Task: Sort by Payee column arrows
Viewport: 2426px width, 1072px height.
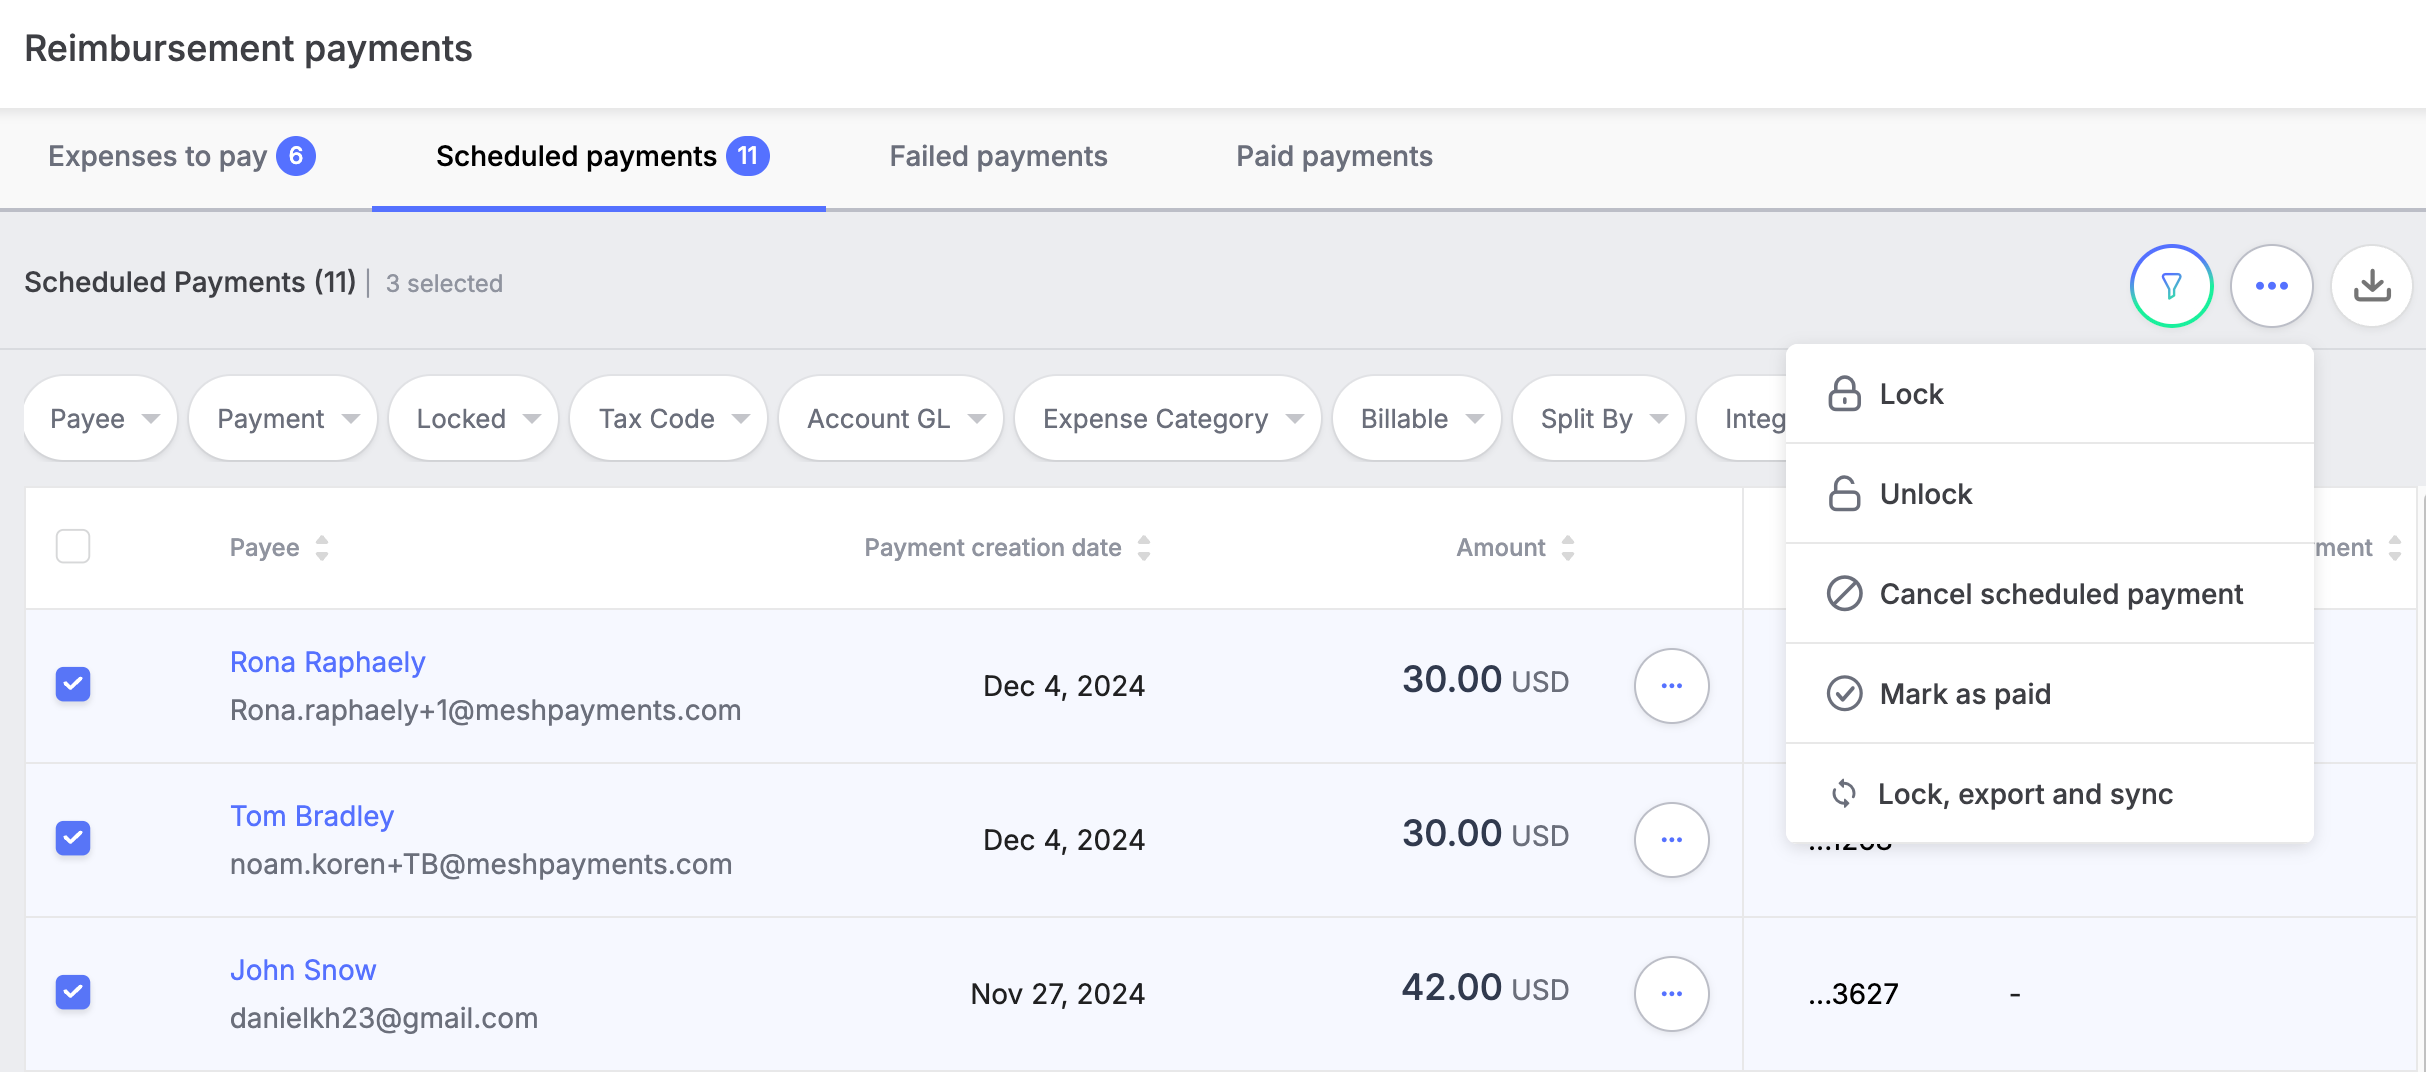Action: pyautogui.click(x=322, y=548)
